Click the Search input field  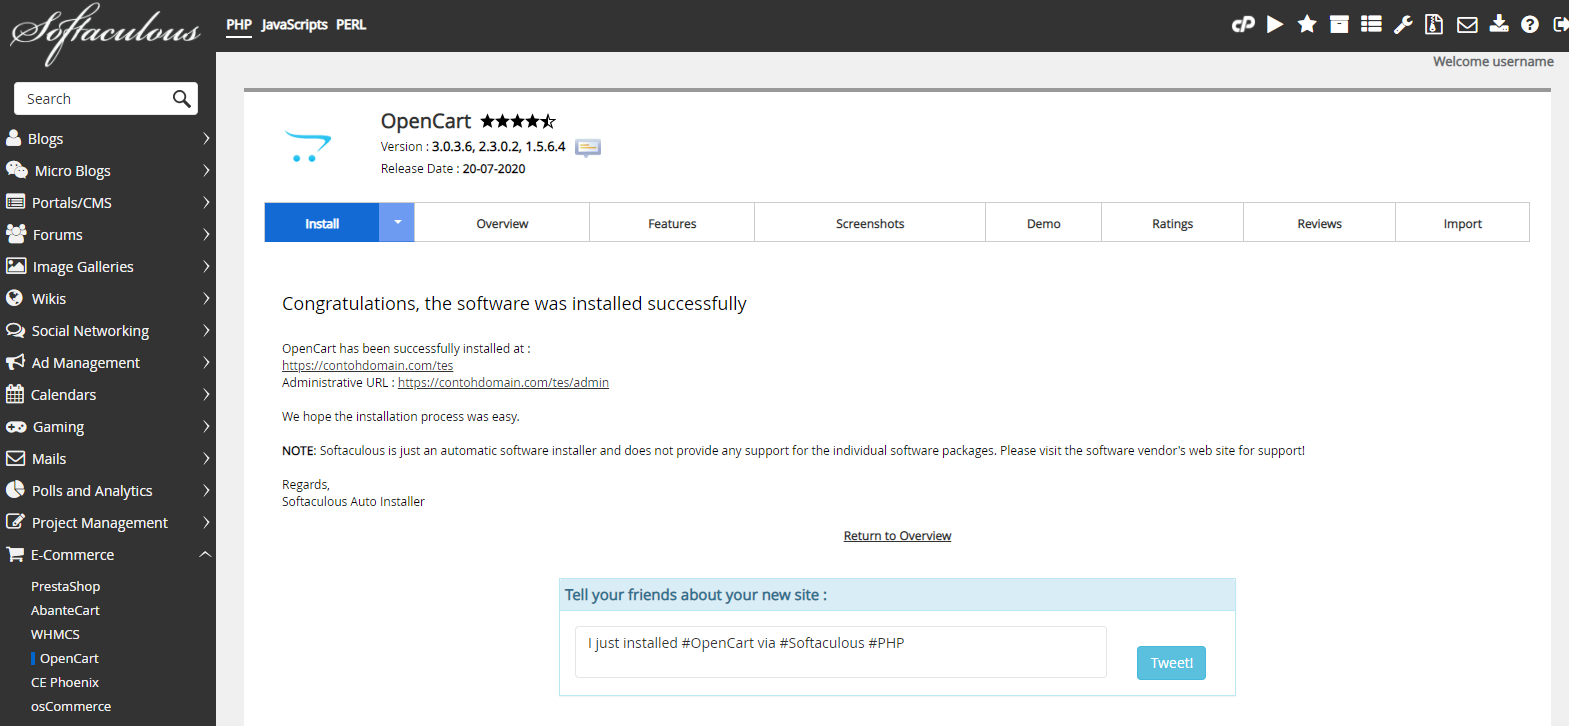point(95,99)
